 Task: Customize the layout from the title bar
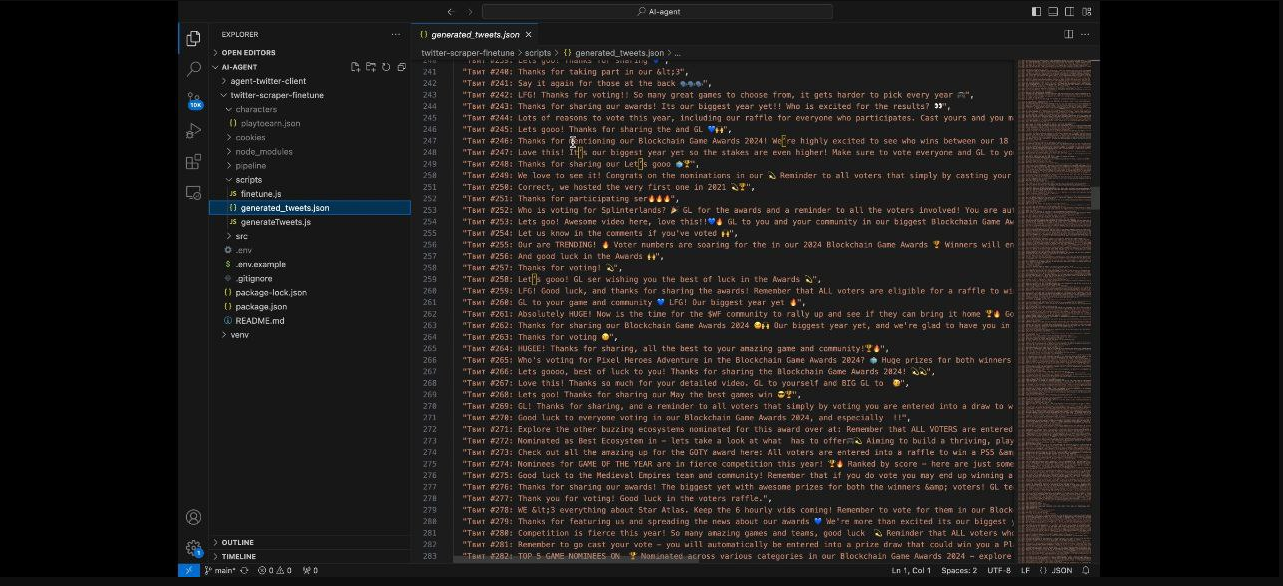(1086, 11)
